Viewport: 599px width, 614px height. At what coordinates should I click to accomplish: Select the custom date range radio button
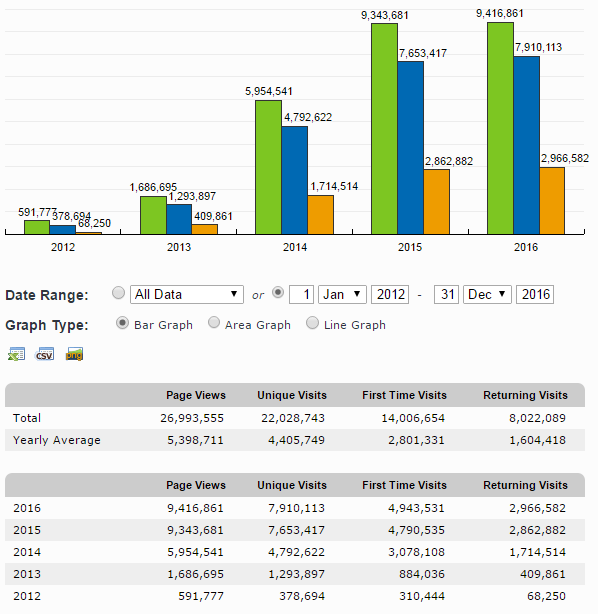coord(278,293)
